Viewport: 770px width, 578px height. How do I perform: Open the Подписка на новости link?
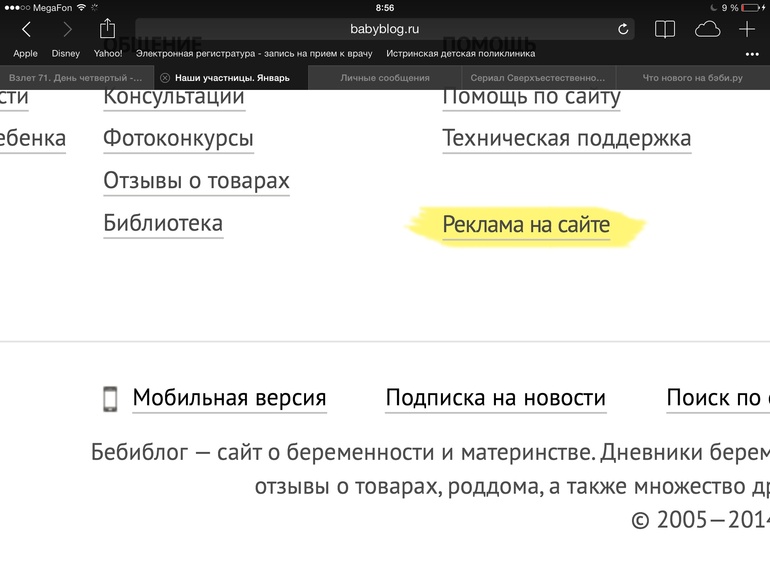click(495, 398)
